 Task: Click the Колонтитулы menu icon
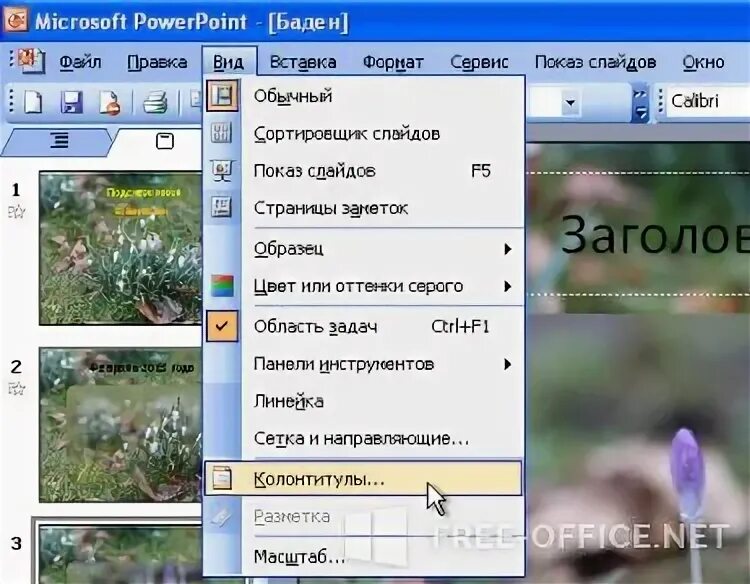(222, 478)
